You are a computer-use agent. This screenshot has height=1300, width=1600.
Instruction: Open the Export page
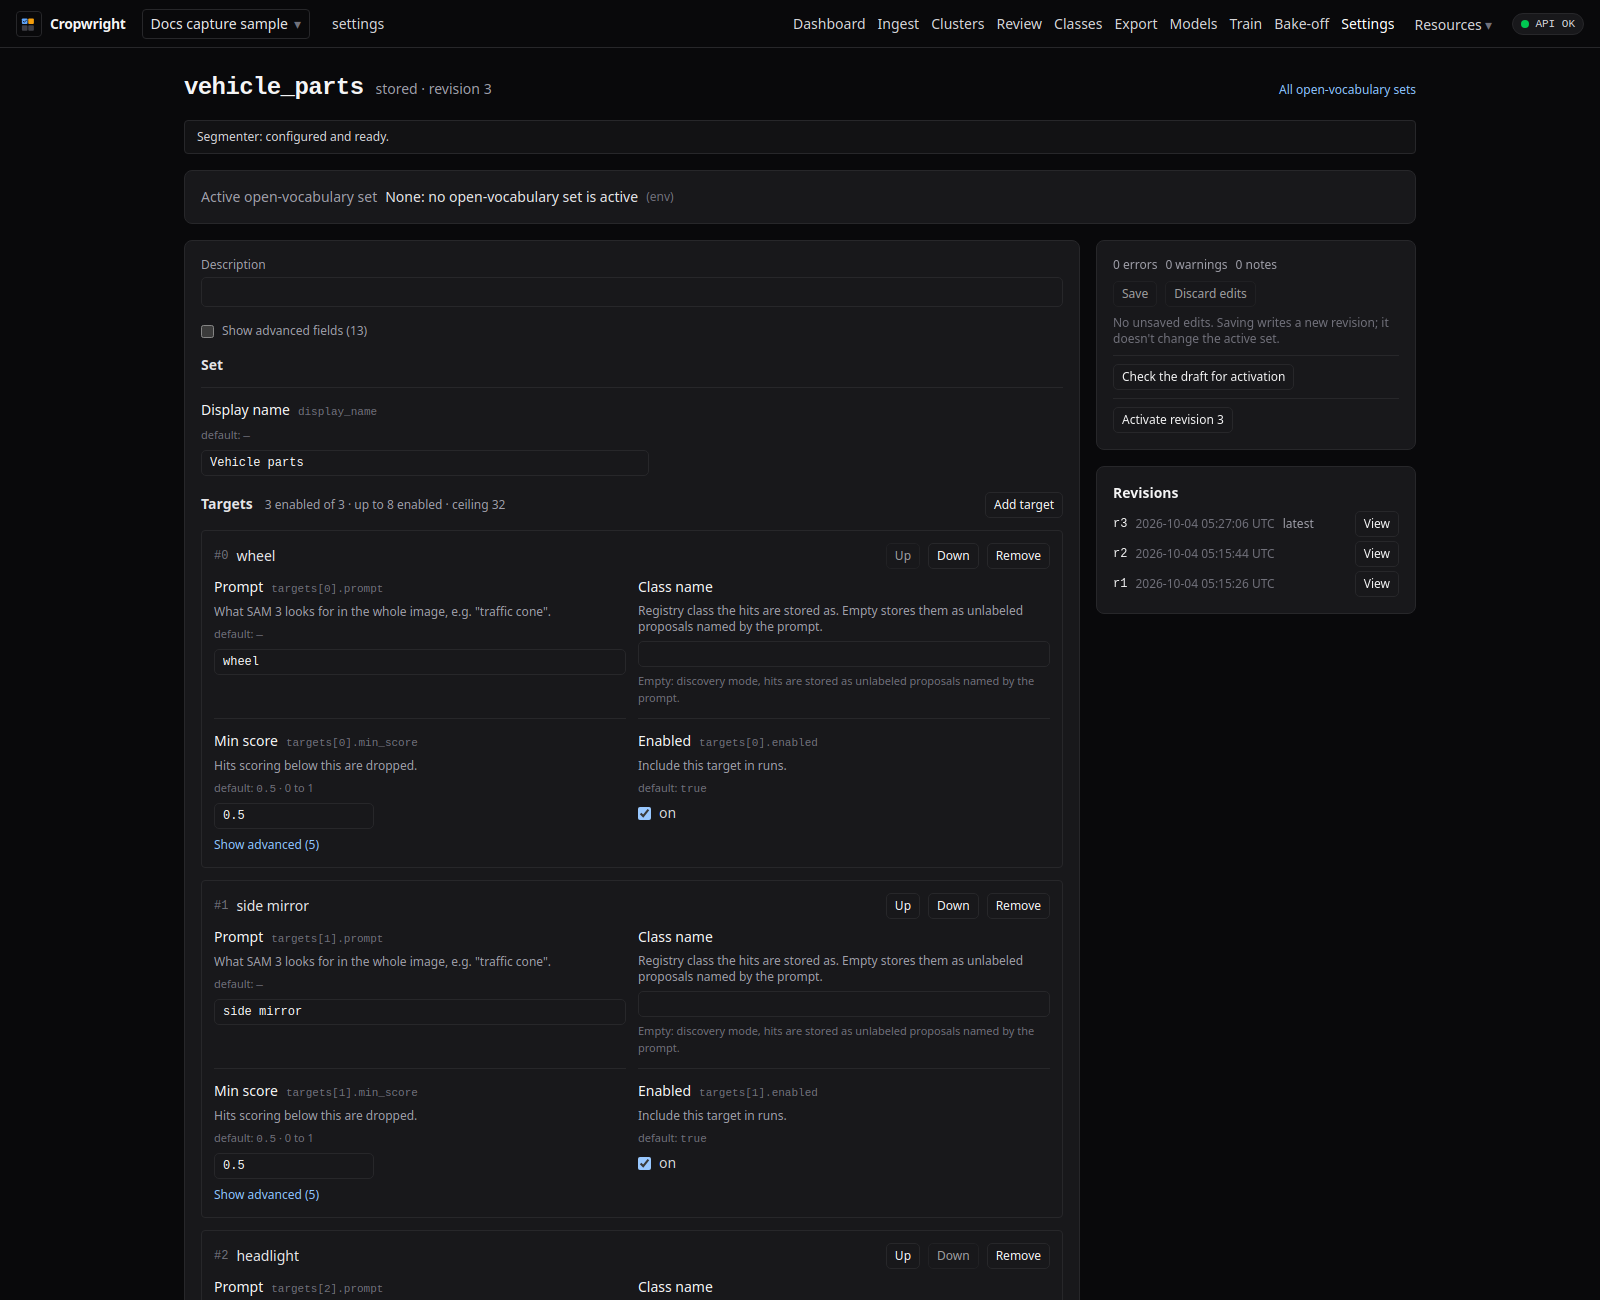(x=1136, y=24)
